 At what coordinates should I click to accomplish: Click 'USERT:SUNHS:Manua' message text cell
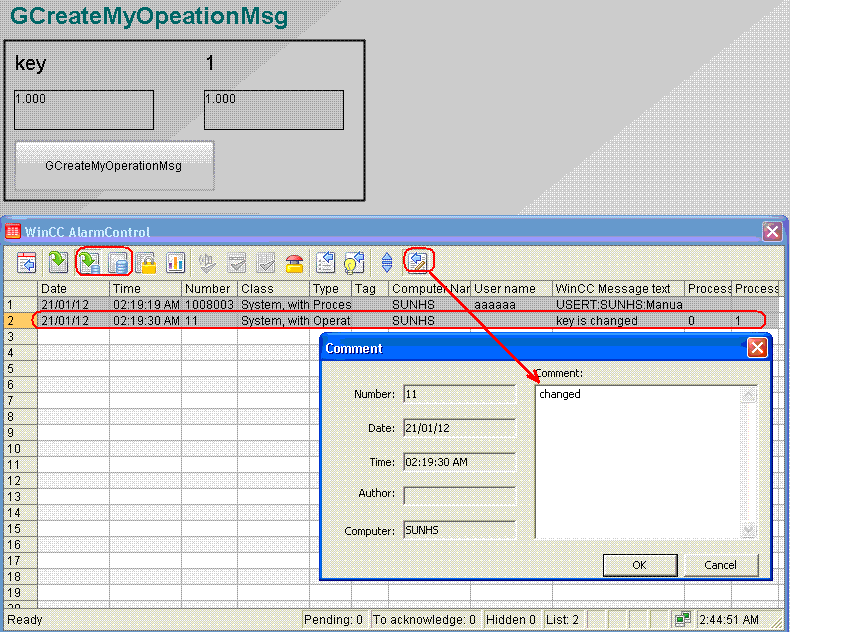[x=619, y=305]
